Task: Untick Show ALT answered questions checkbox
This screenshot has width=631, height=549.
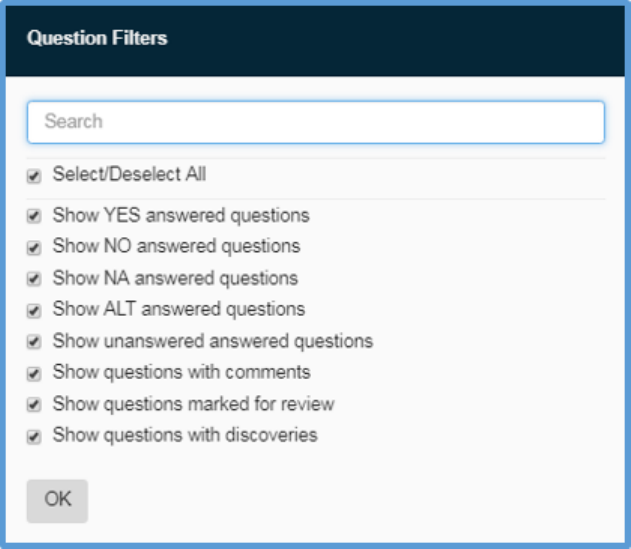Action: pyautogui.click(x=34, y=310)
